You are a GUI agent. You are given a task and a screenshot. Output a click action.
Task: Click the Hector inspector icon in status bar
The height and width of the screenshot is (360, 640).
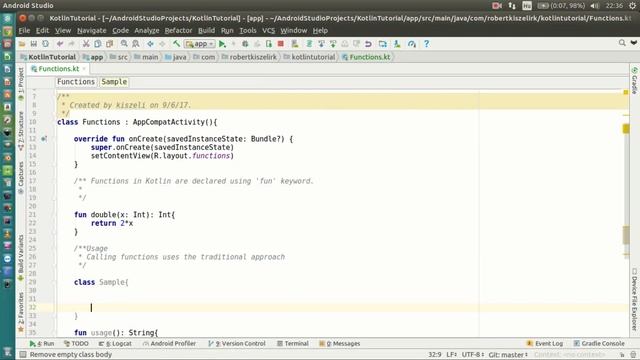coord(633,355)
